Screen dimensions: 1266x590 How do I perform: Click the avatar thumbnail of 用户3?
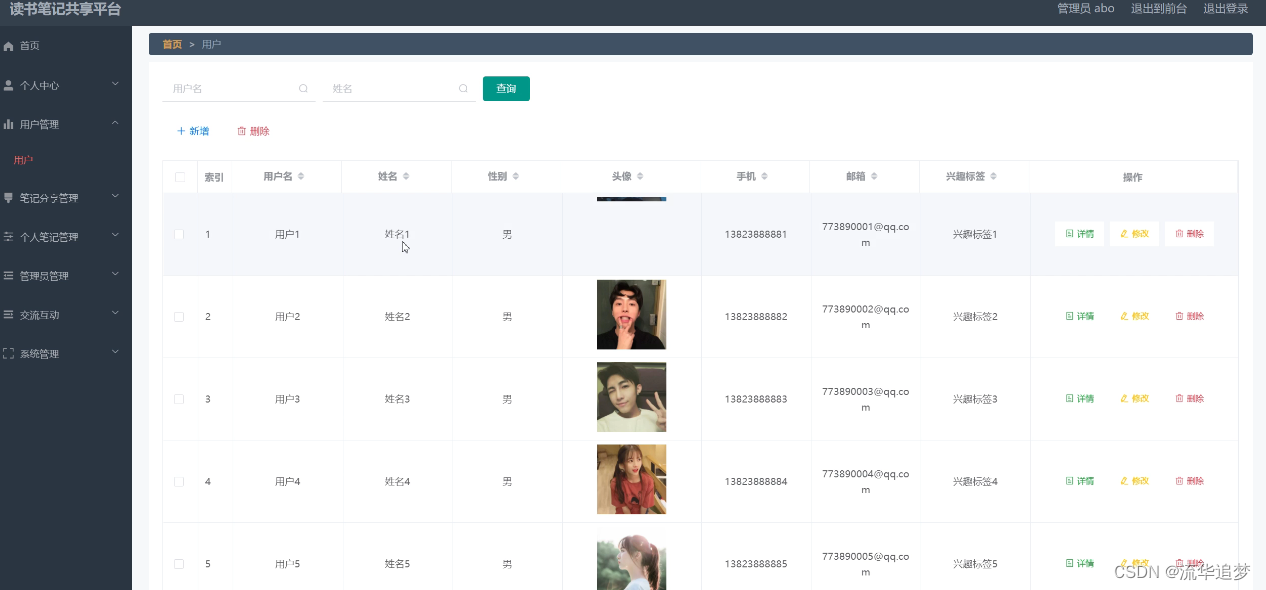pos(631,397)
